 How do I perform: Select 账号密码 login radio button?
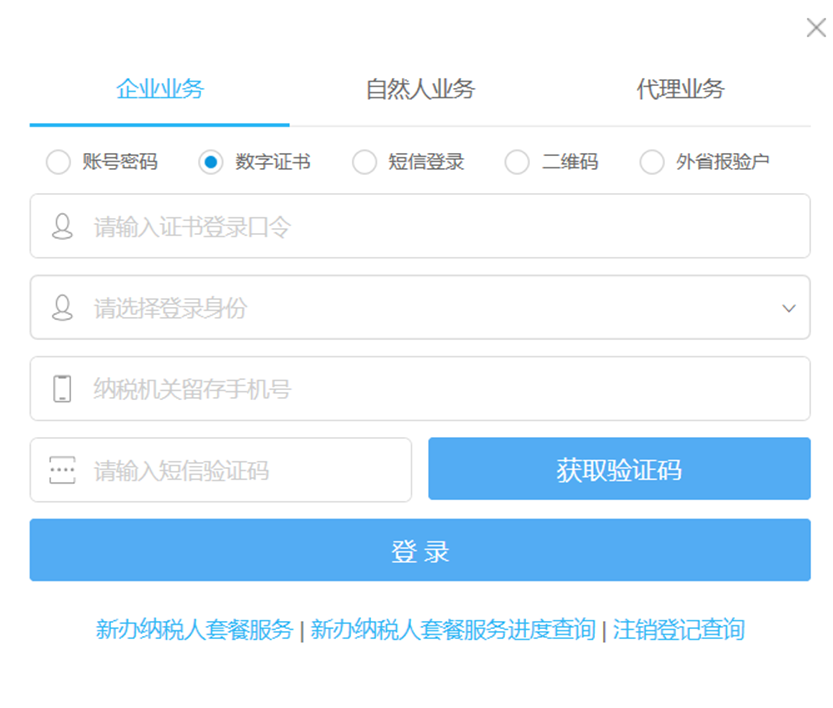coord(58,161)
